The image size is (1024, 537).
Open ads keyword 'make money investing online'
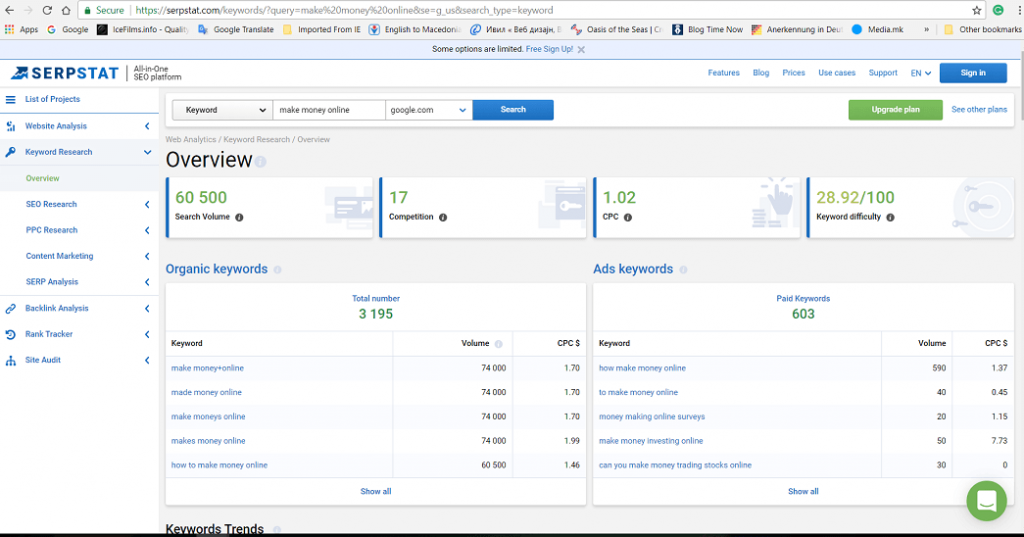651,441
